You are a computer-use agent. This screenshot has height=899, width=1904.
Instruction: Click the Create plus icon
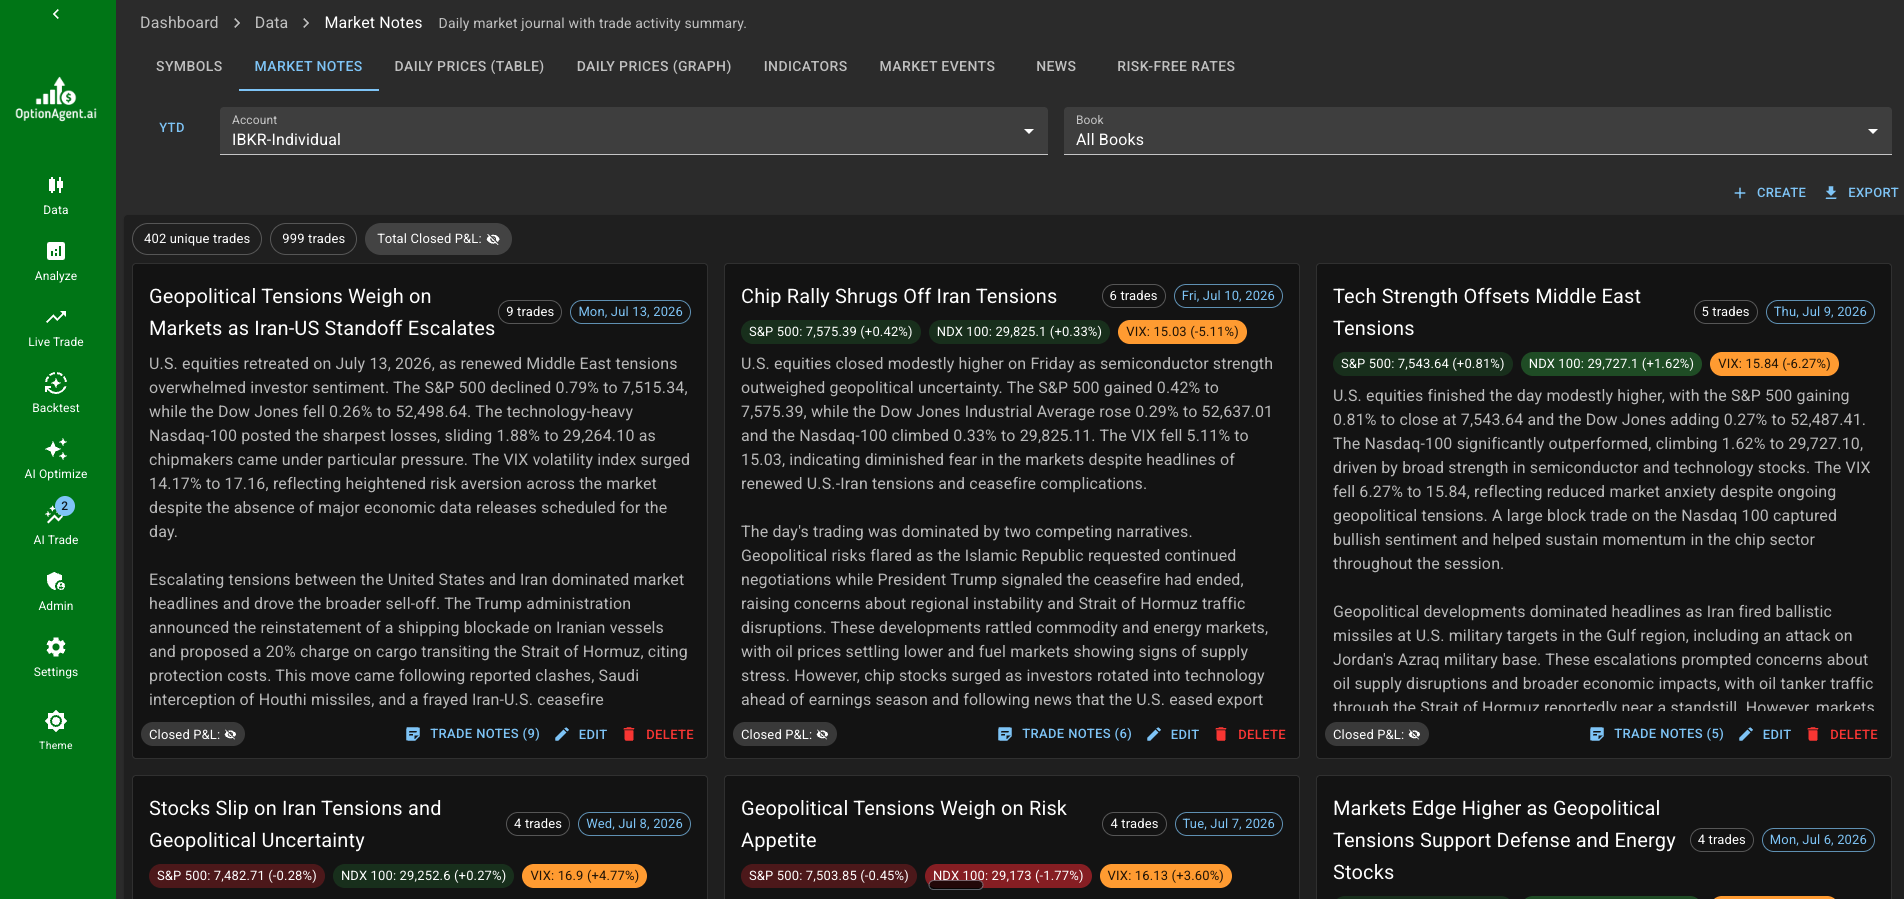[1740, 193]
